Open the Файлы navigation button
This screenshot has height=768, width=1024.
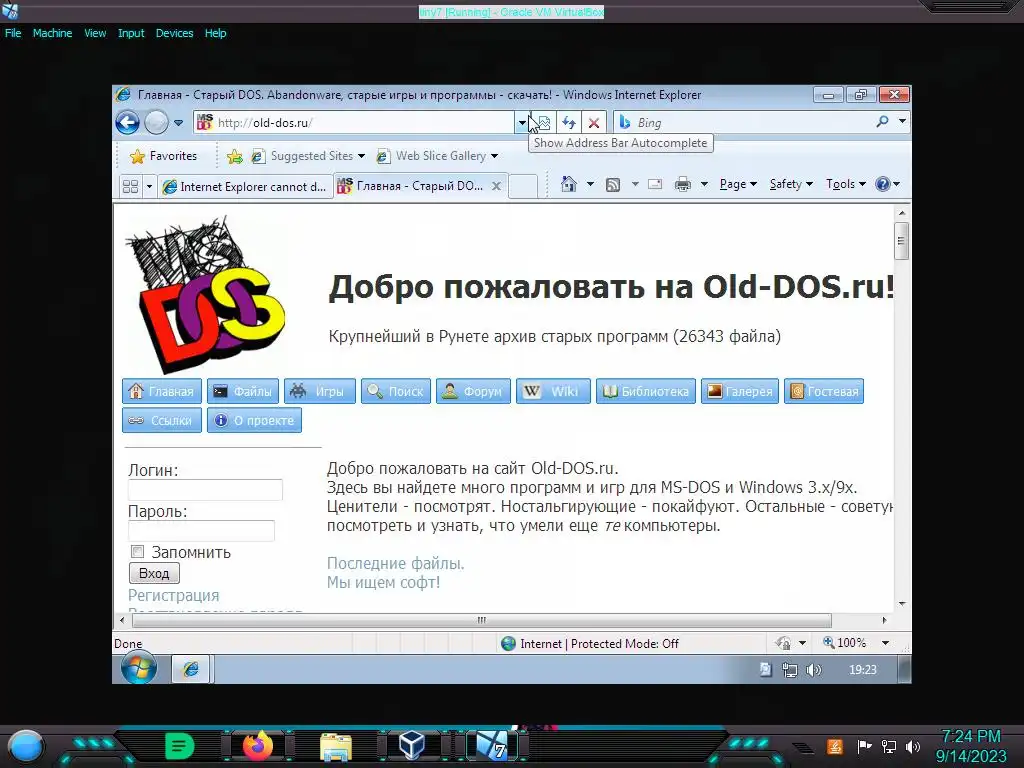pos(243,391)
